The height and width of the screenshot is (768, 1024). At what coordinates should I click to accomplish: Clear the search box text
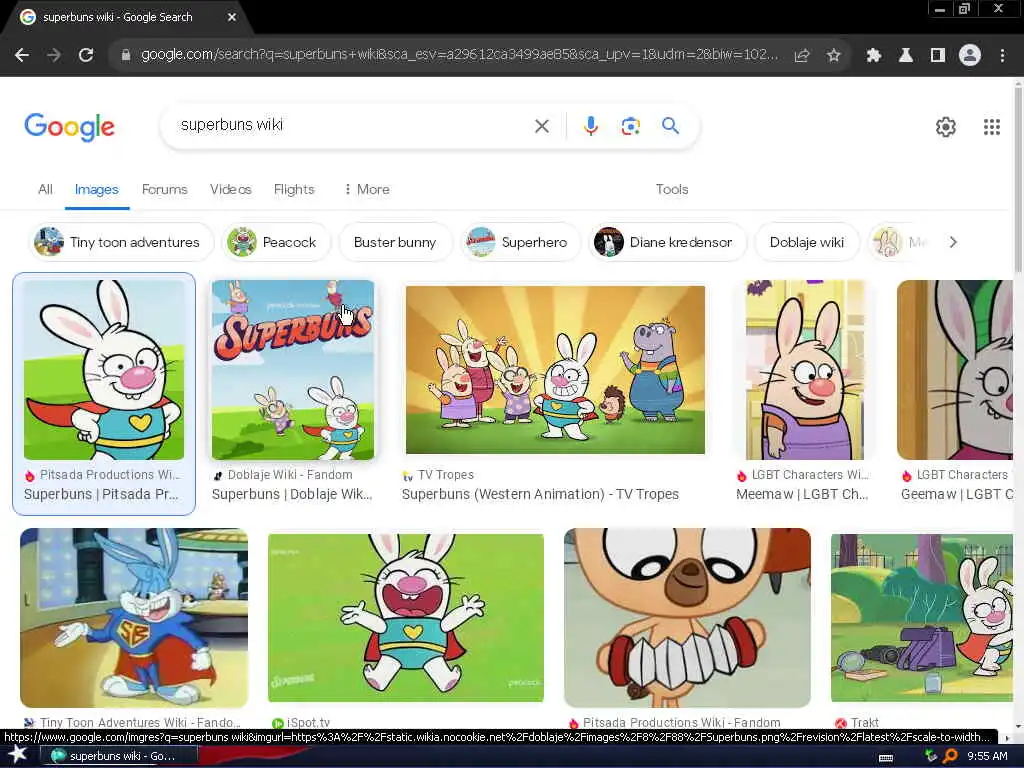pos(541,126)
